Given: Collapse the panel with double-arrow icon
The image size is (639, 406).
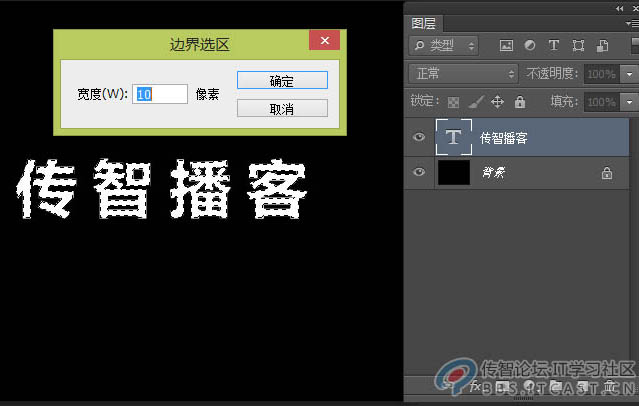Looking at the screenshot, I should point(619,8).
